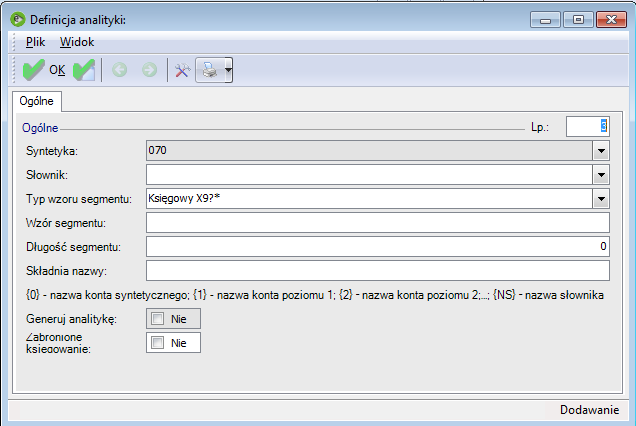Click the printer icon in the toolbar
The width and height of the screenshot is (636, 426).
coord(210,70)
